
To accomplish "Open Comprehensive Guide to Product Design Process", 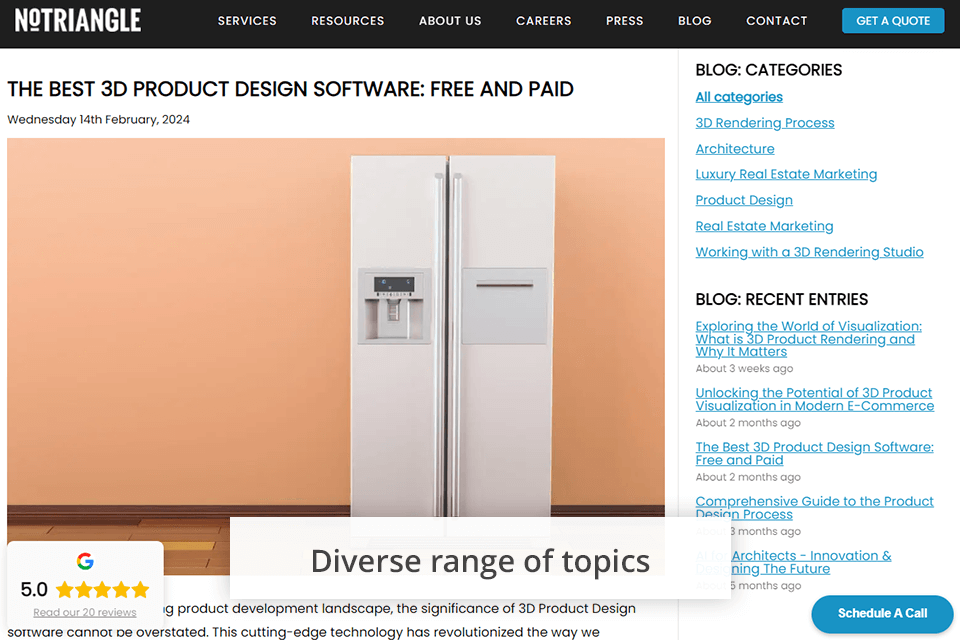I will tap(814, 508).
